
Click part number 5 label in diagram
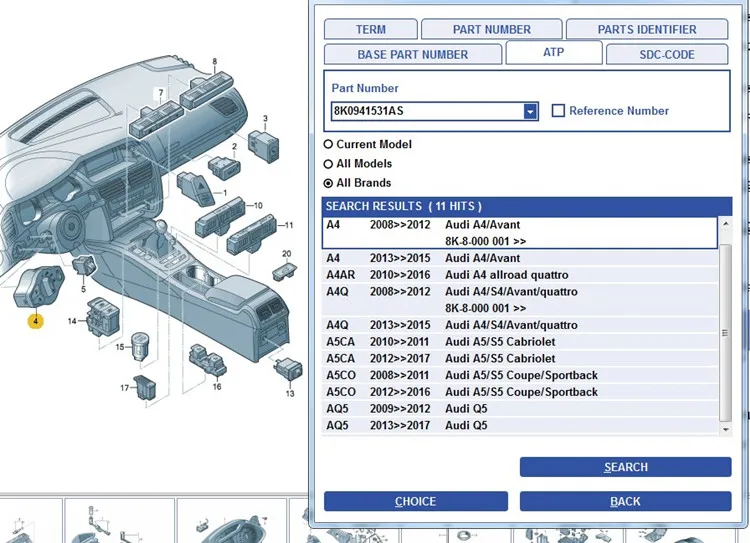83,289
